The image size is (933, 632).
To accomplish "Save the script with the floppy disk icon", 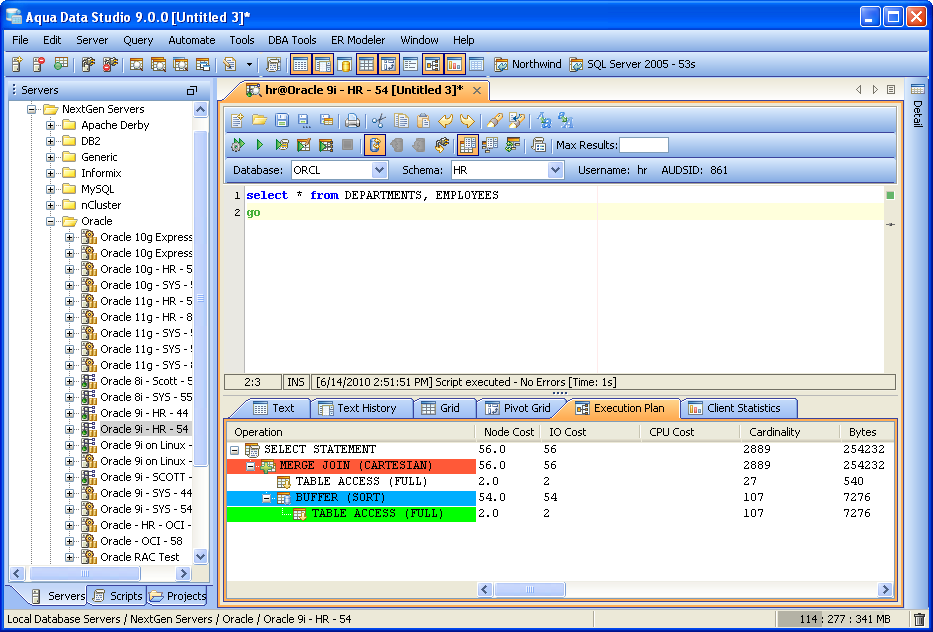I will click(282, 121).
